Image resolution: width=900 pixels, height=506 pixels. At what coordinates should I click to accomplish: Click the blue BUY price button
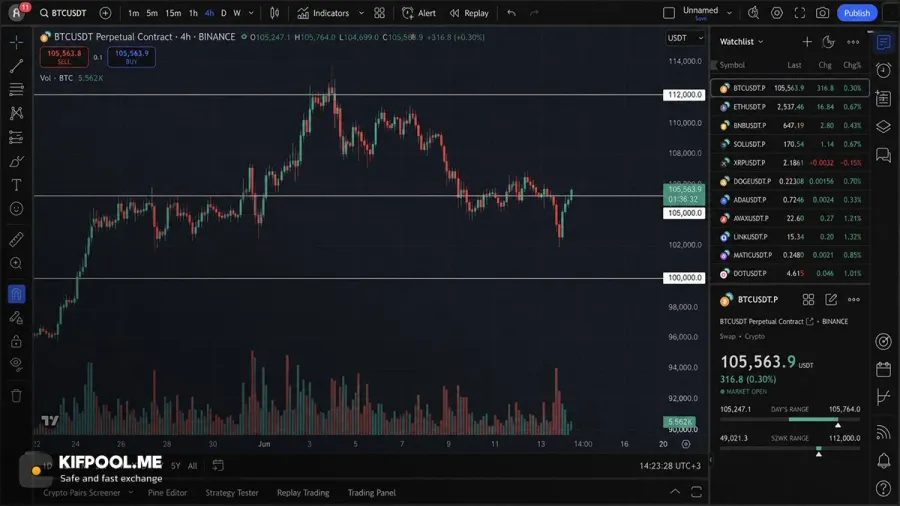pos(131,56)
